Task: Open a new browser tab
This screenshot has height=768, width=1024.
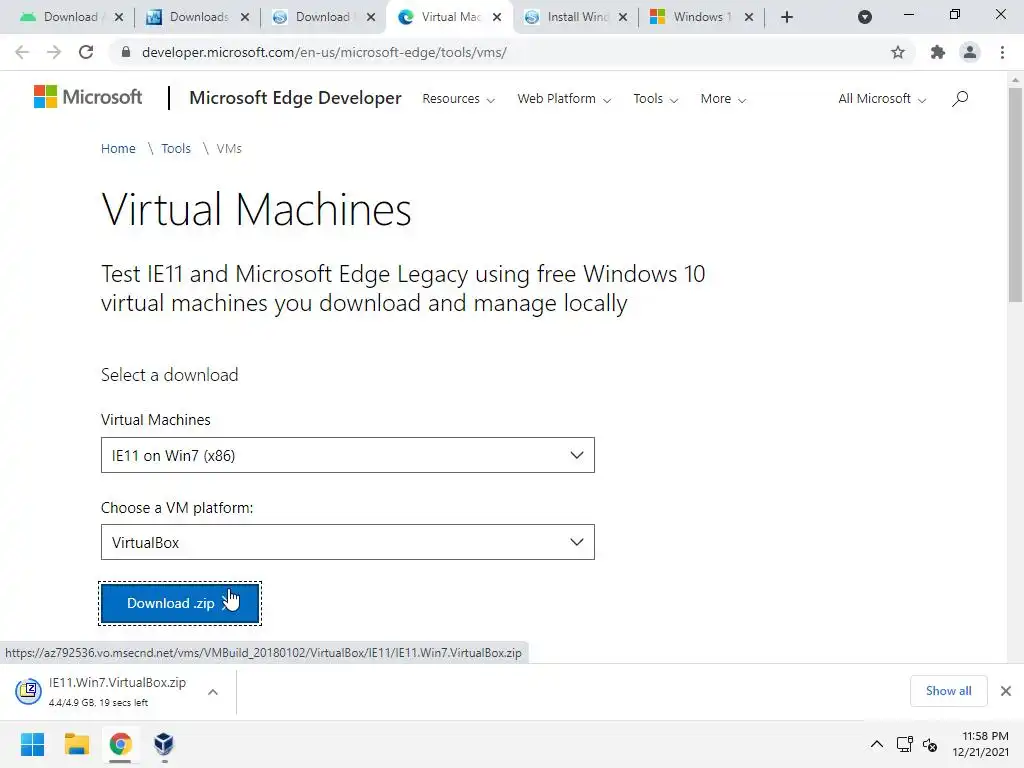Action: tap(787, 17)
